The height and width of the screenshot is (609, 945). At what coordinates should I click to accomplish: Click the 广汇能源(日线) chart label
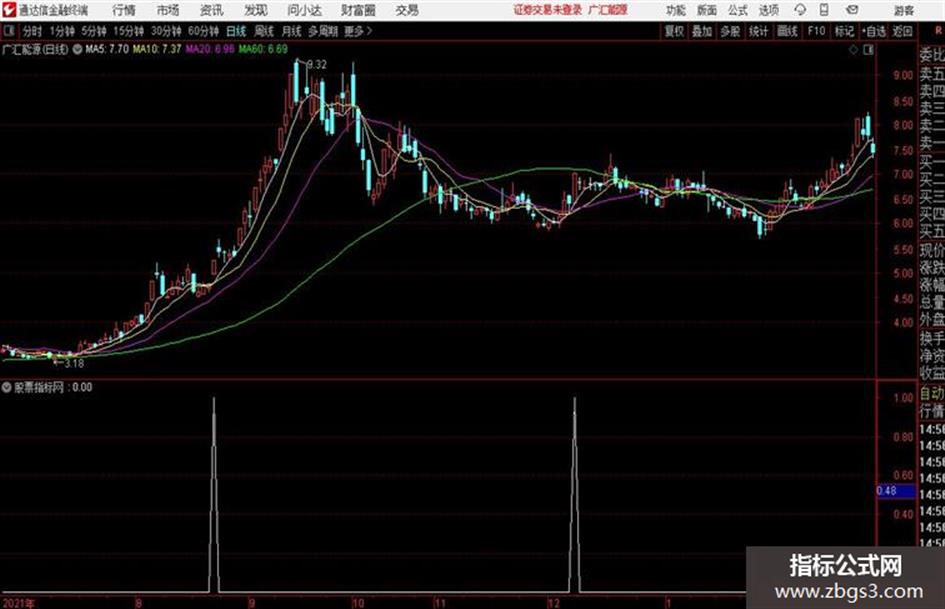tap(35, 49)
